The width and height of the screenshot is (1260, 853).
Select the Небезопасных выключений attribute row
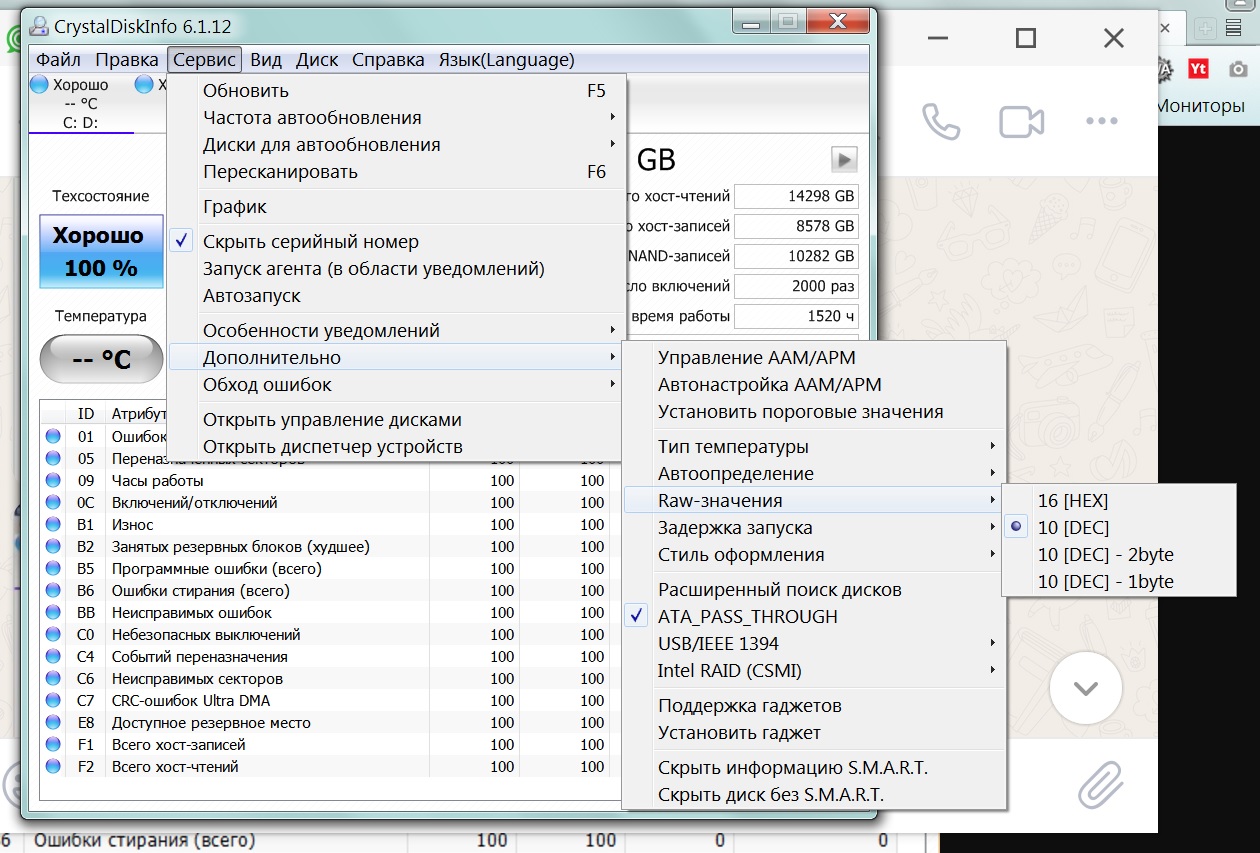click(330, 635)
